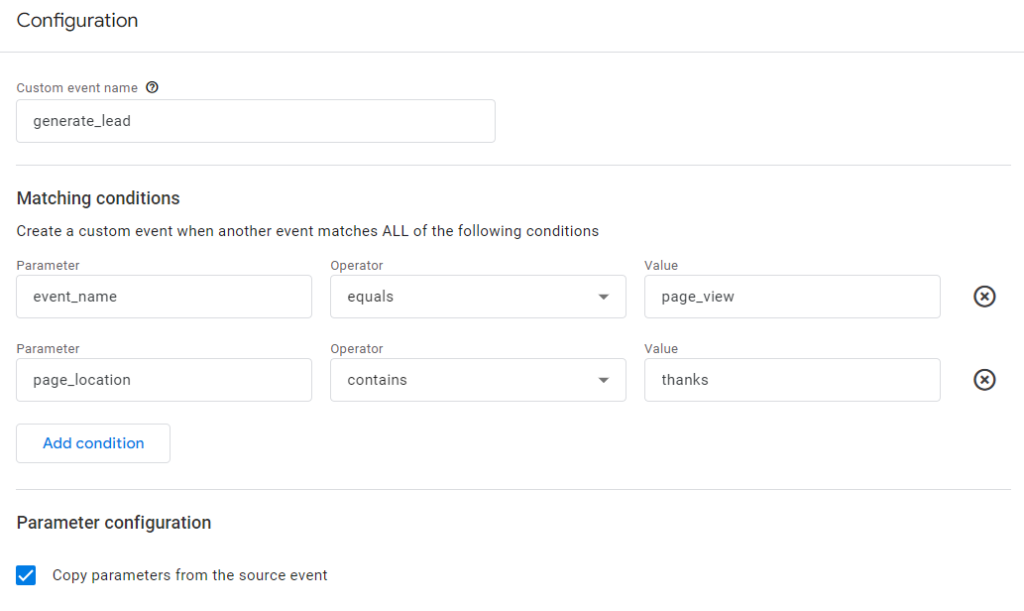This screenshot has height=611, width=1024.
Task: Click the arrow icon in the contains operator
Action: 603,380
